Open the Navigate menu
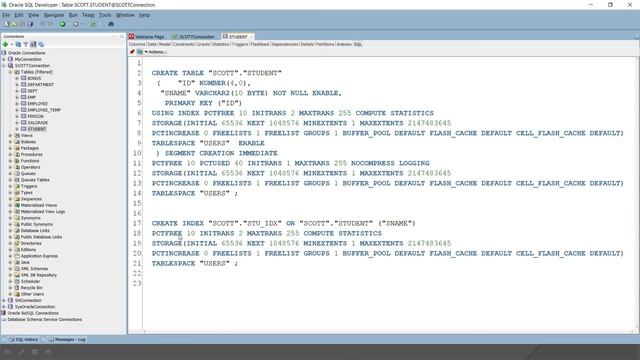 54,15
